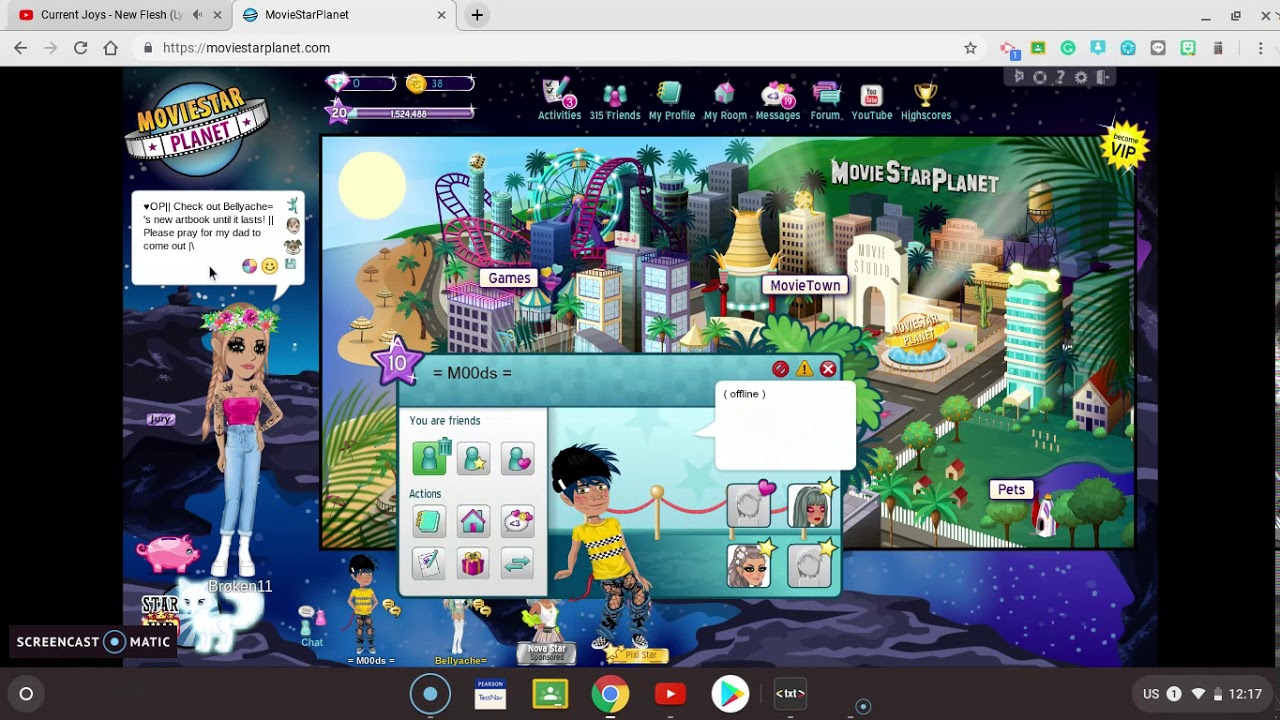Mute game sound via speaker icon
This screenshot has height=720, width=1280.
click(1019, 77)
